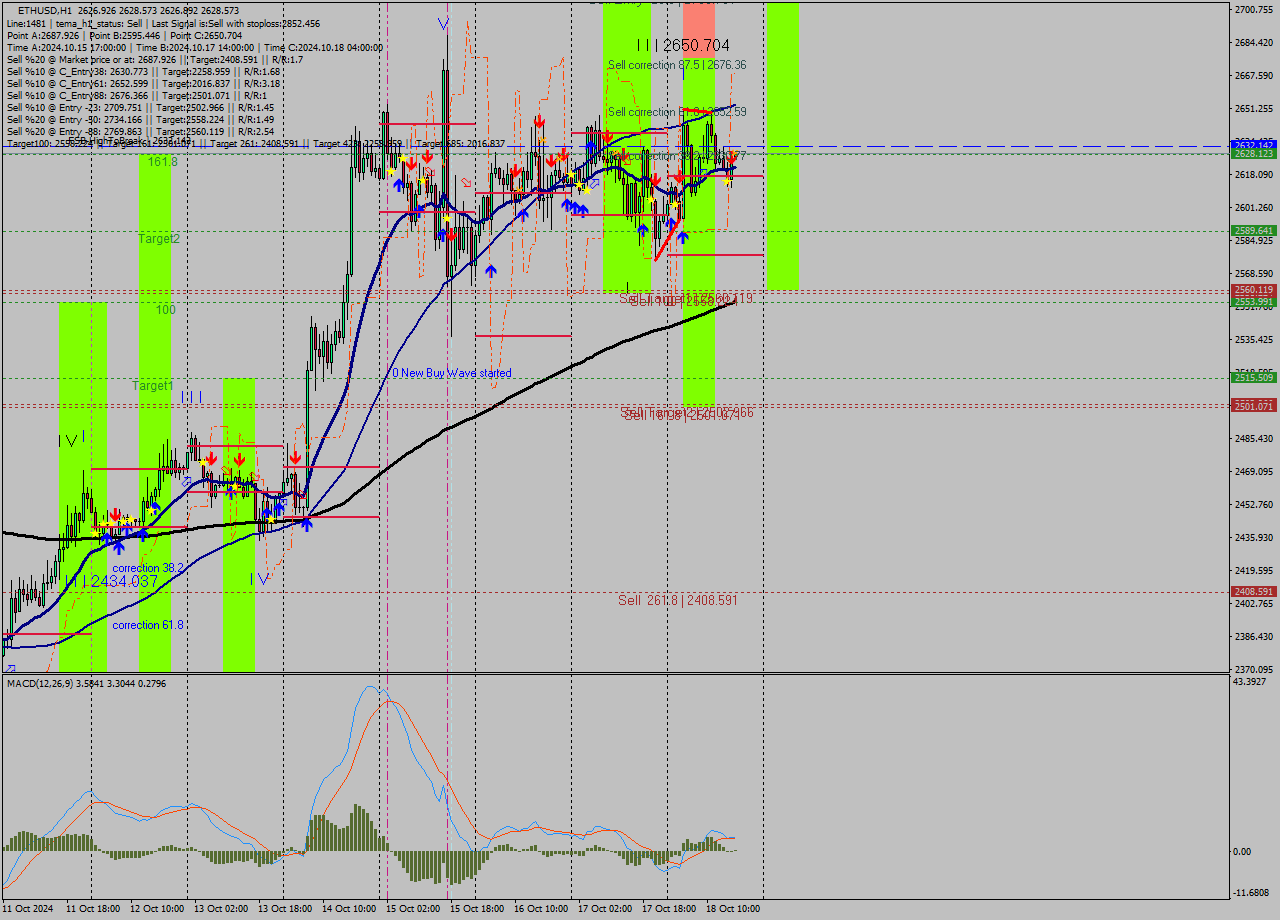Click the '11 Oct 2024' date label
Viewport: 1280px width, 920px height.
point(29,909)
